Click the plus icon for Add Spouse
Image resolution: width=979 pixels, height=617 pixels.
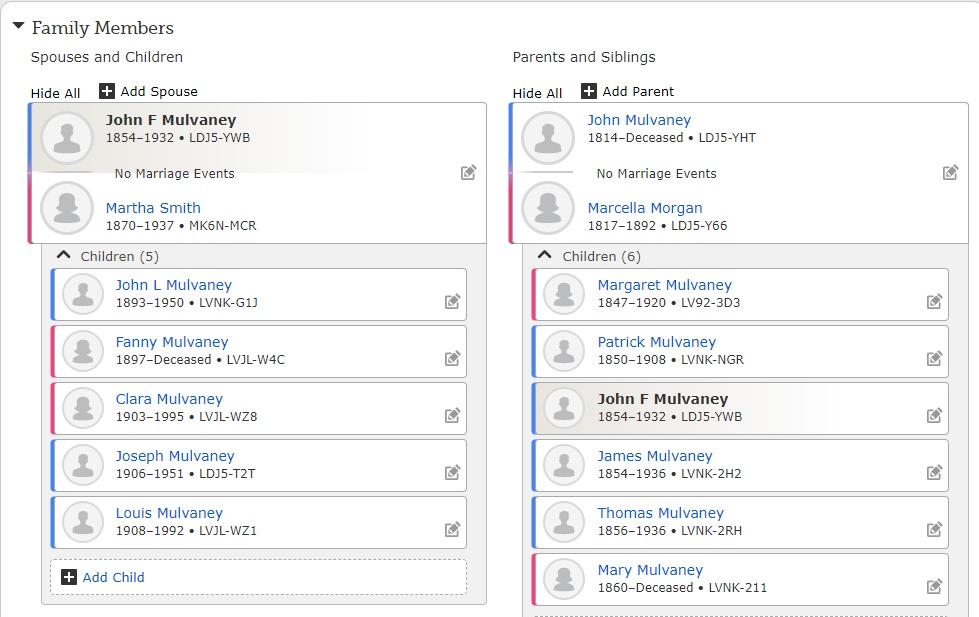[107, 91]
